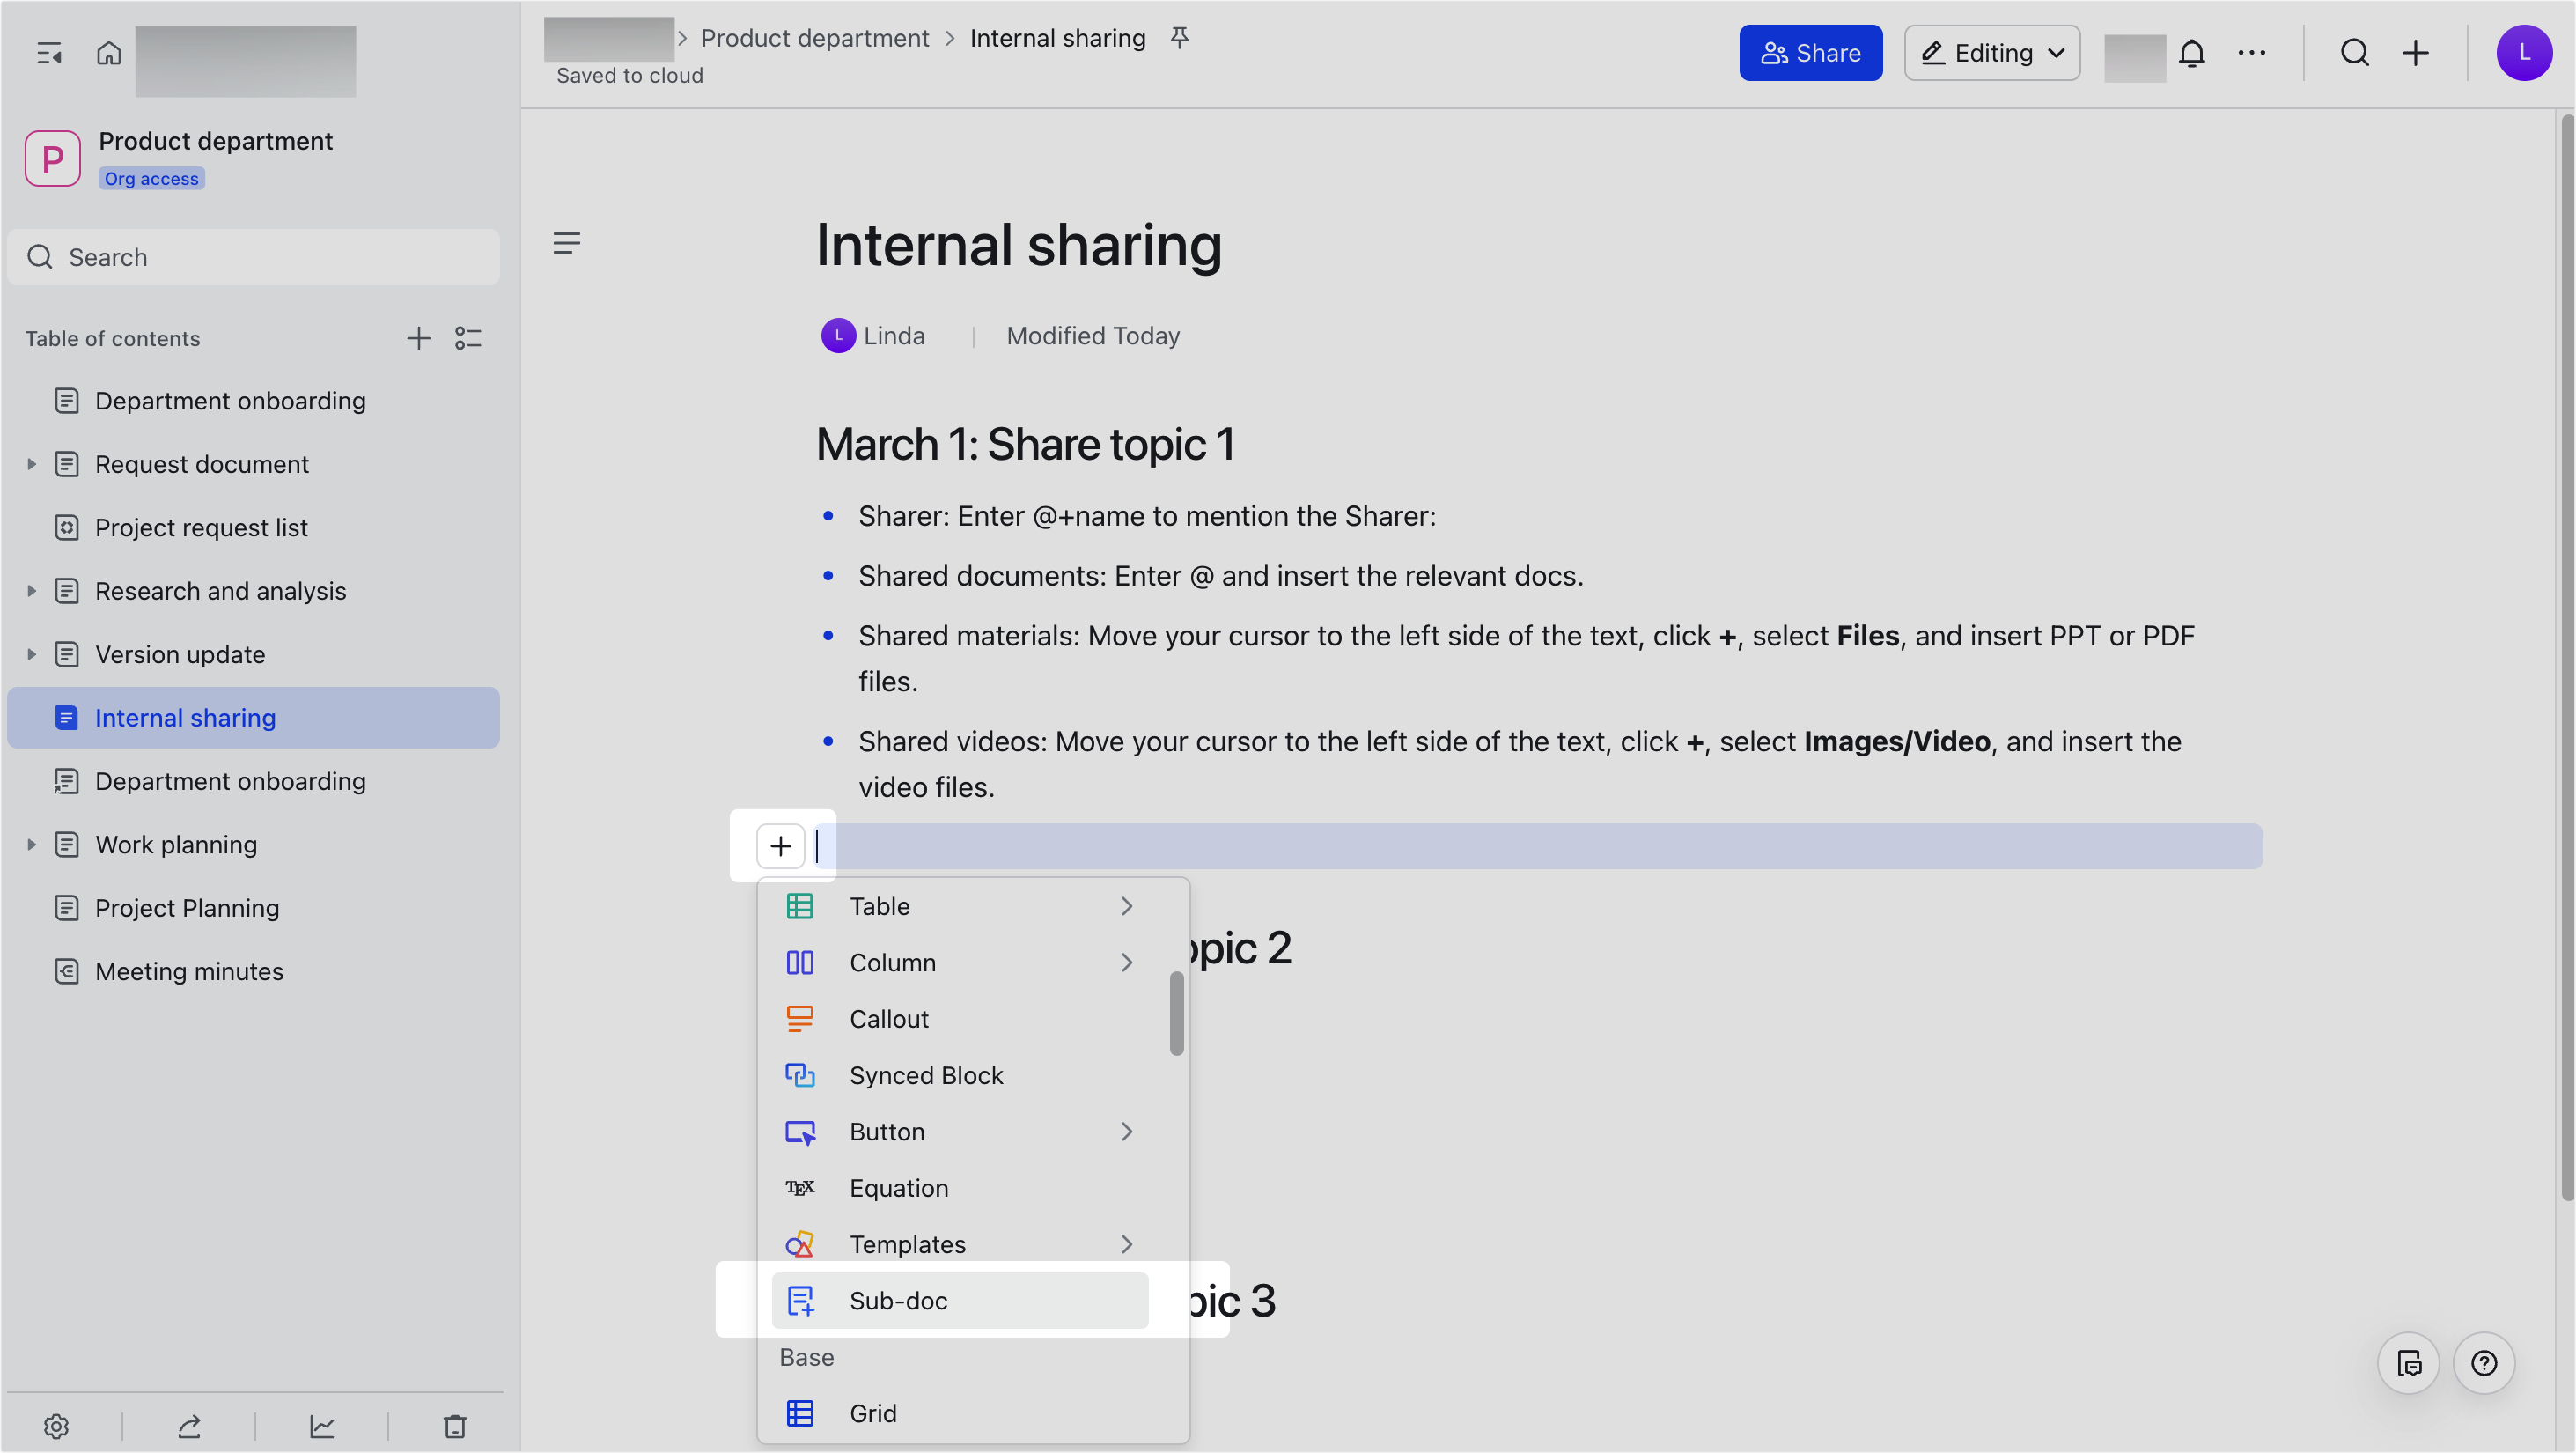Expand the Version update tree node
This screenshot has height=1453, width=2576.
click(x=31, y=654)
